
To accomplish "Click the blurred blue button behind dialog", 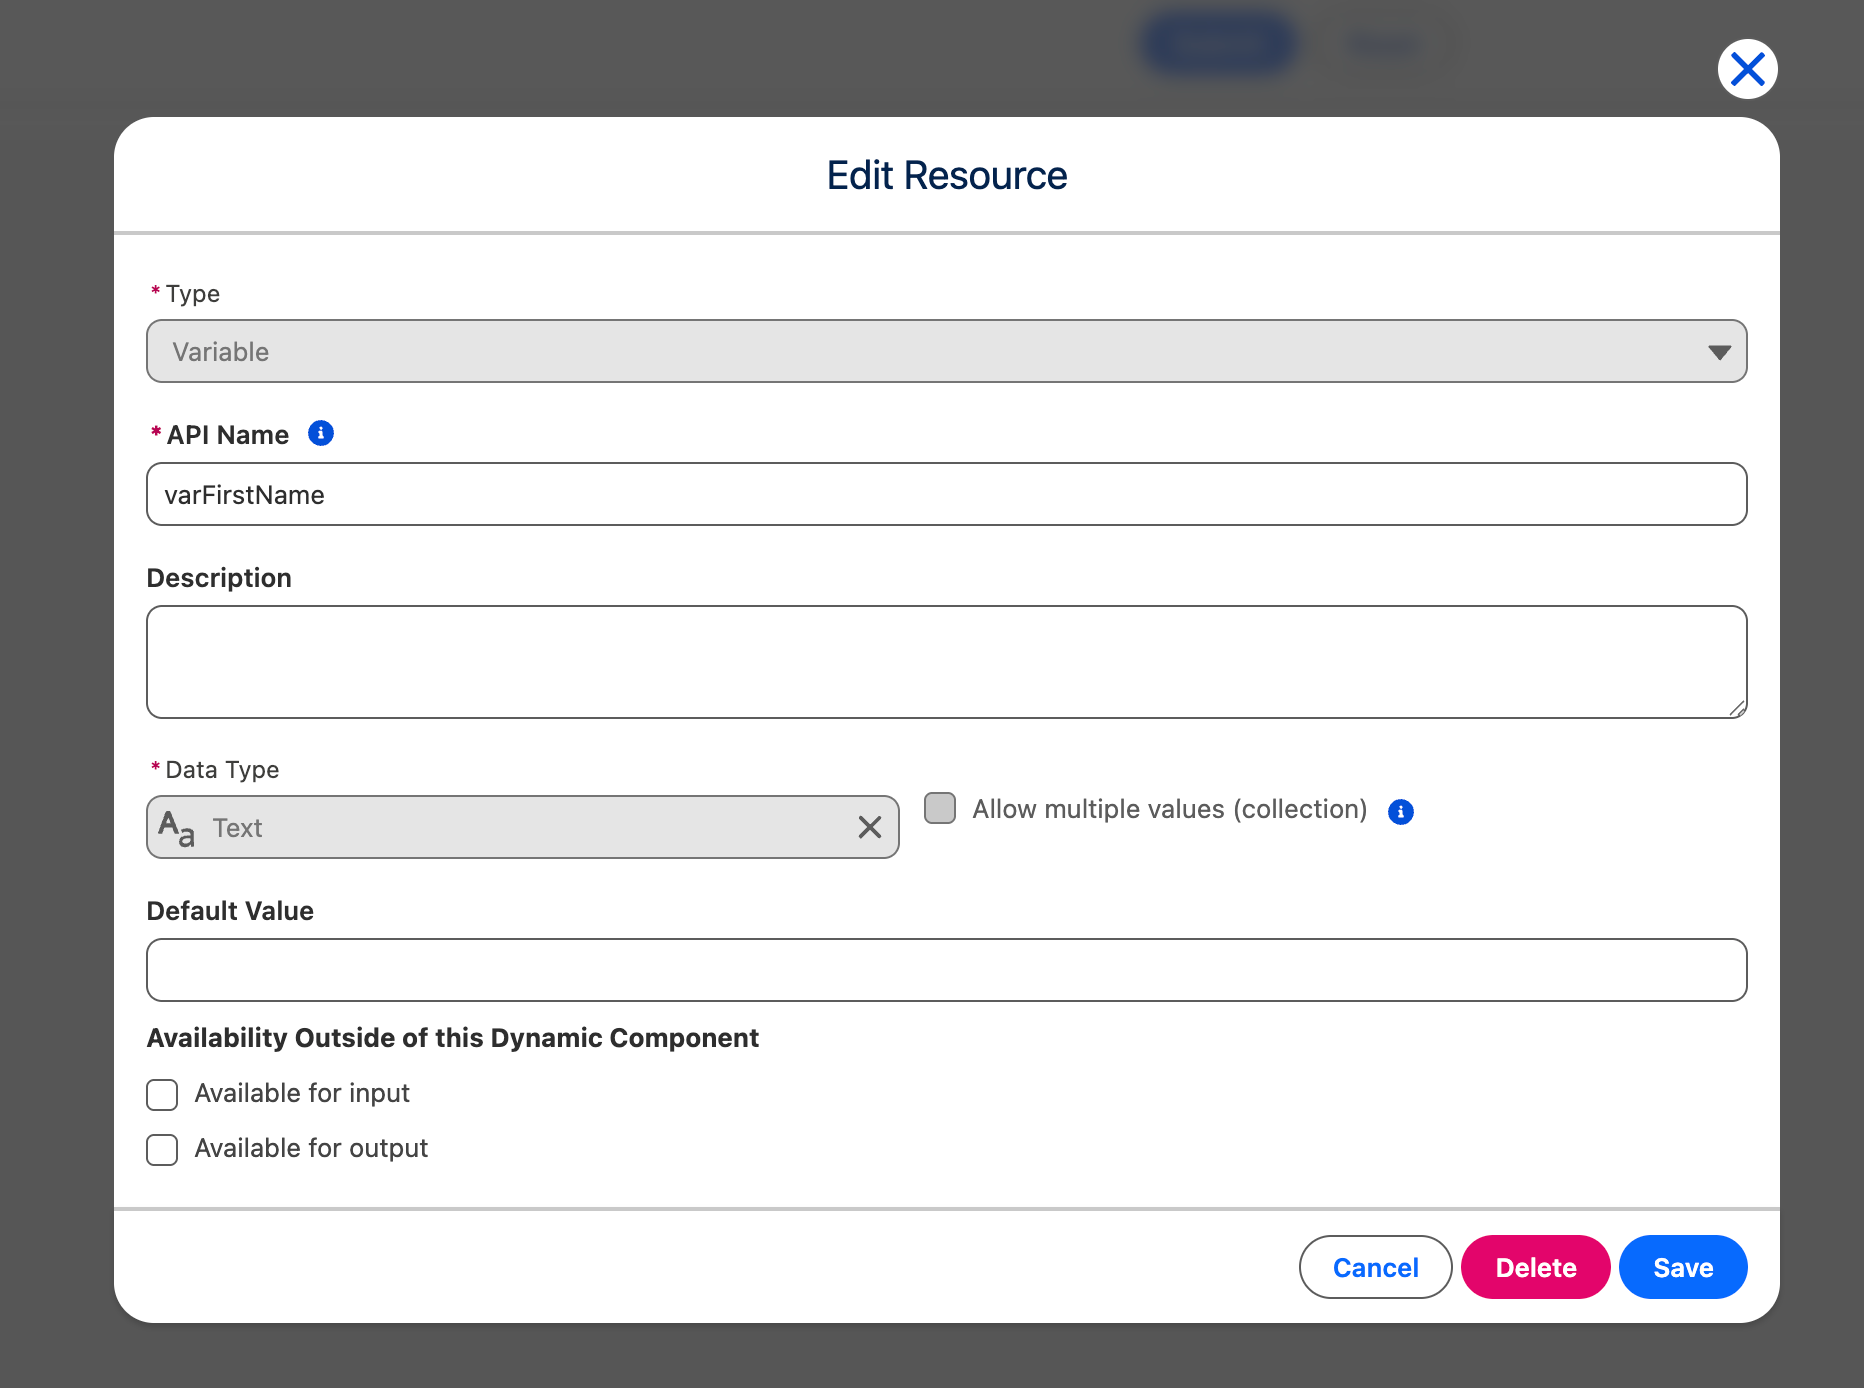I will [x=1218, y=44].
